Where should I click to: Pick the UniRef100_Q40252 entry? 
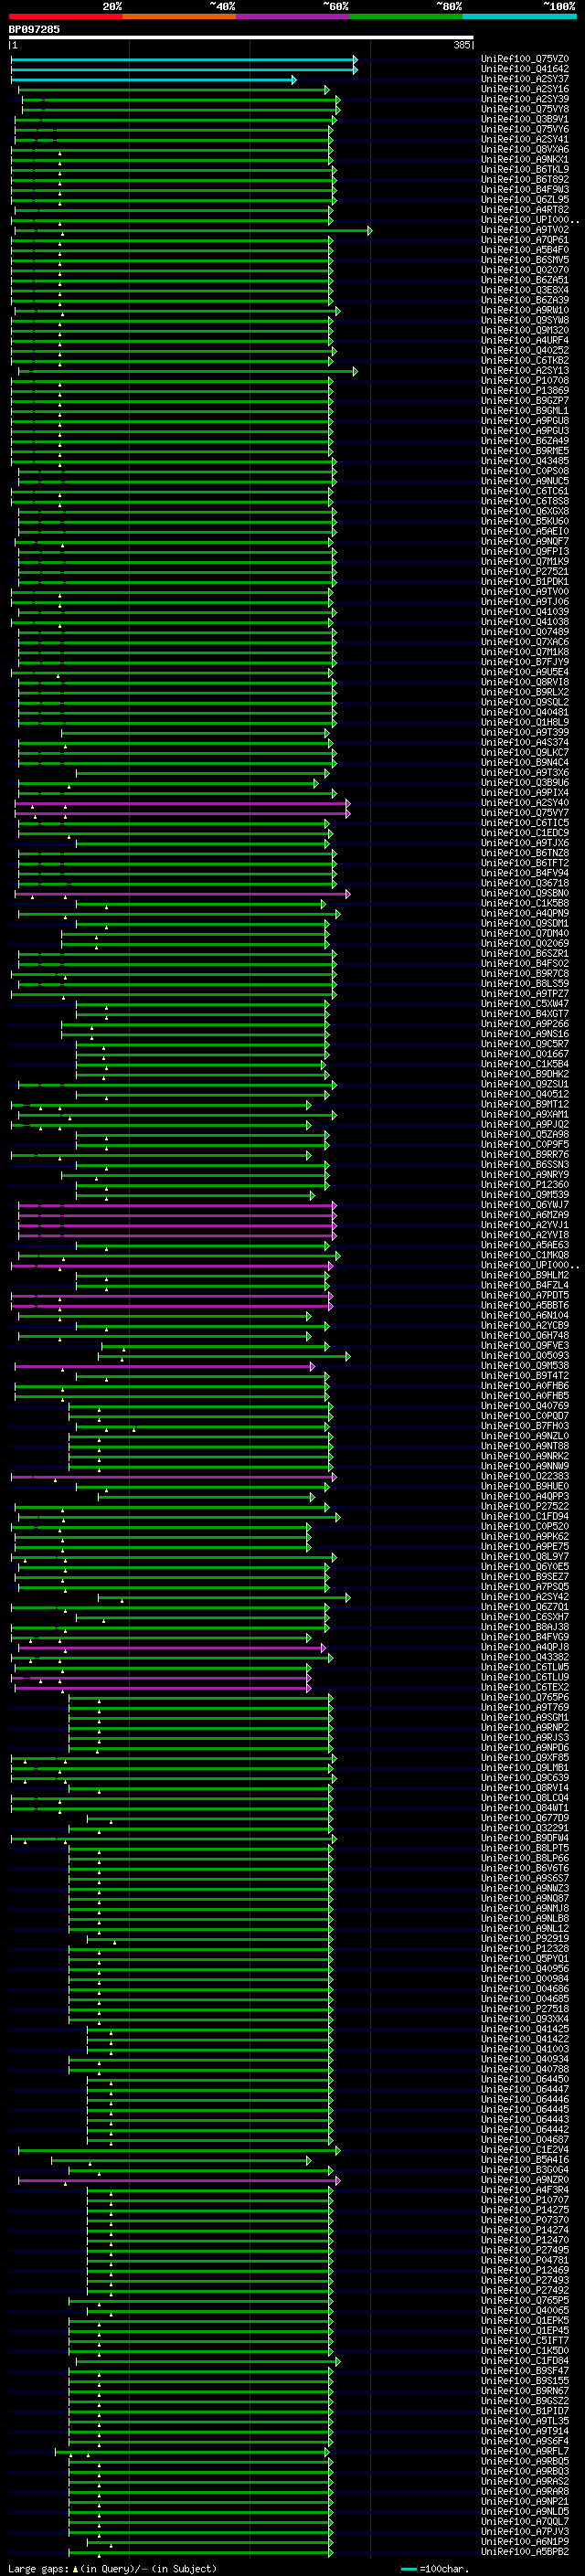525,351
